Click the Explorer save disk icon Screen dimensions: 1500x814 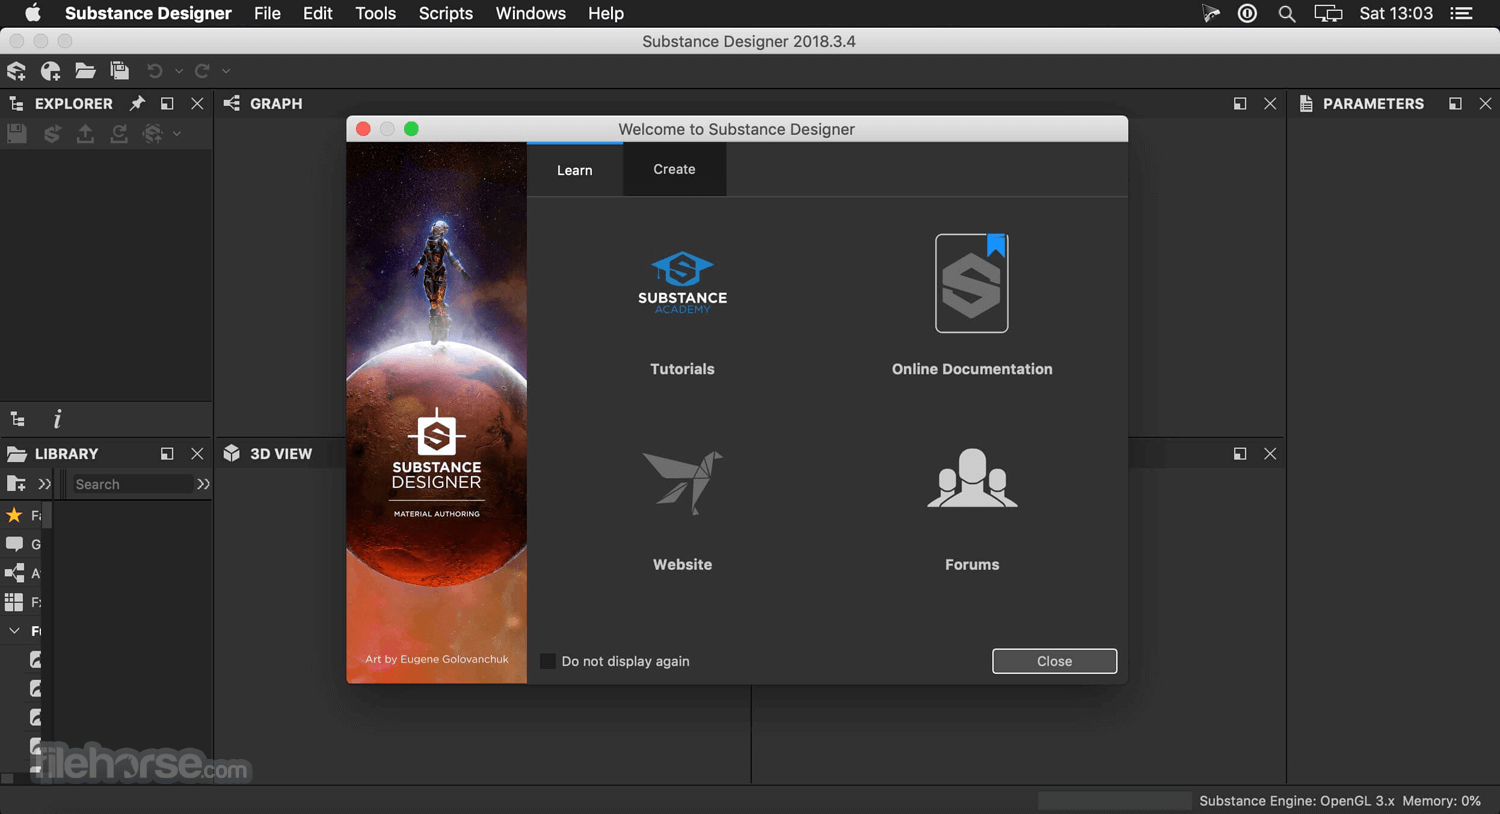point(17,133)
